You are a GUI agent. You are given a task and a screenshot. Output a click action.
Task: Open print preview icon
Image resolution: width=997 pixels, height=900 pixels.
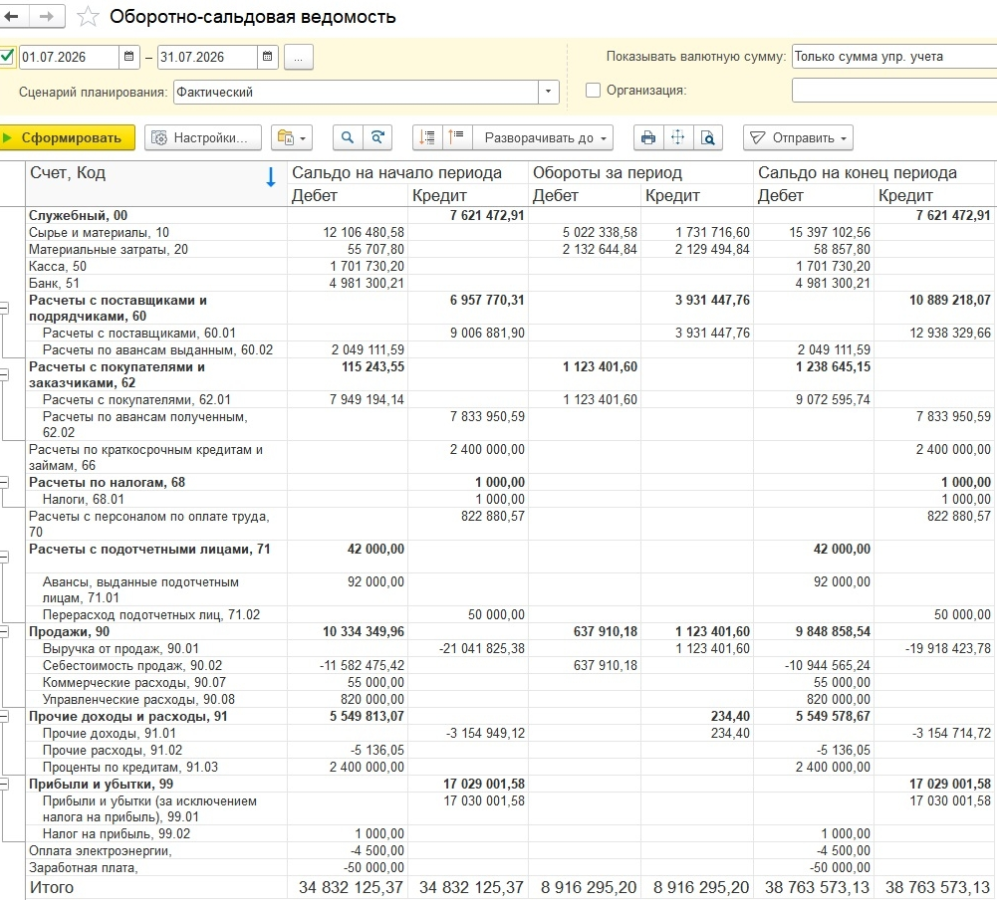708,138
